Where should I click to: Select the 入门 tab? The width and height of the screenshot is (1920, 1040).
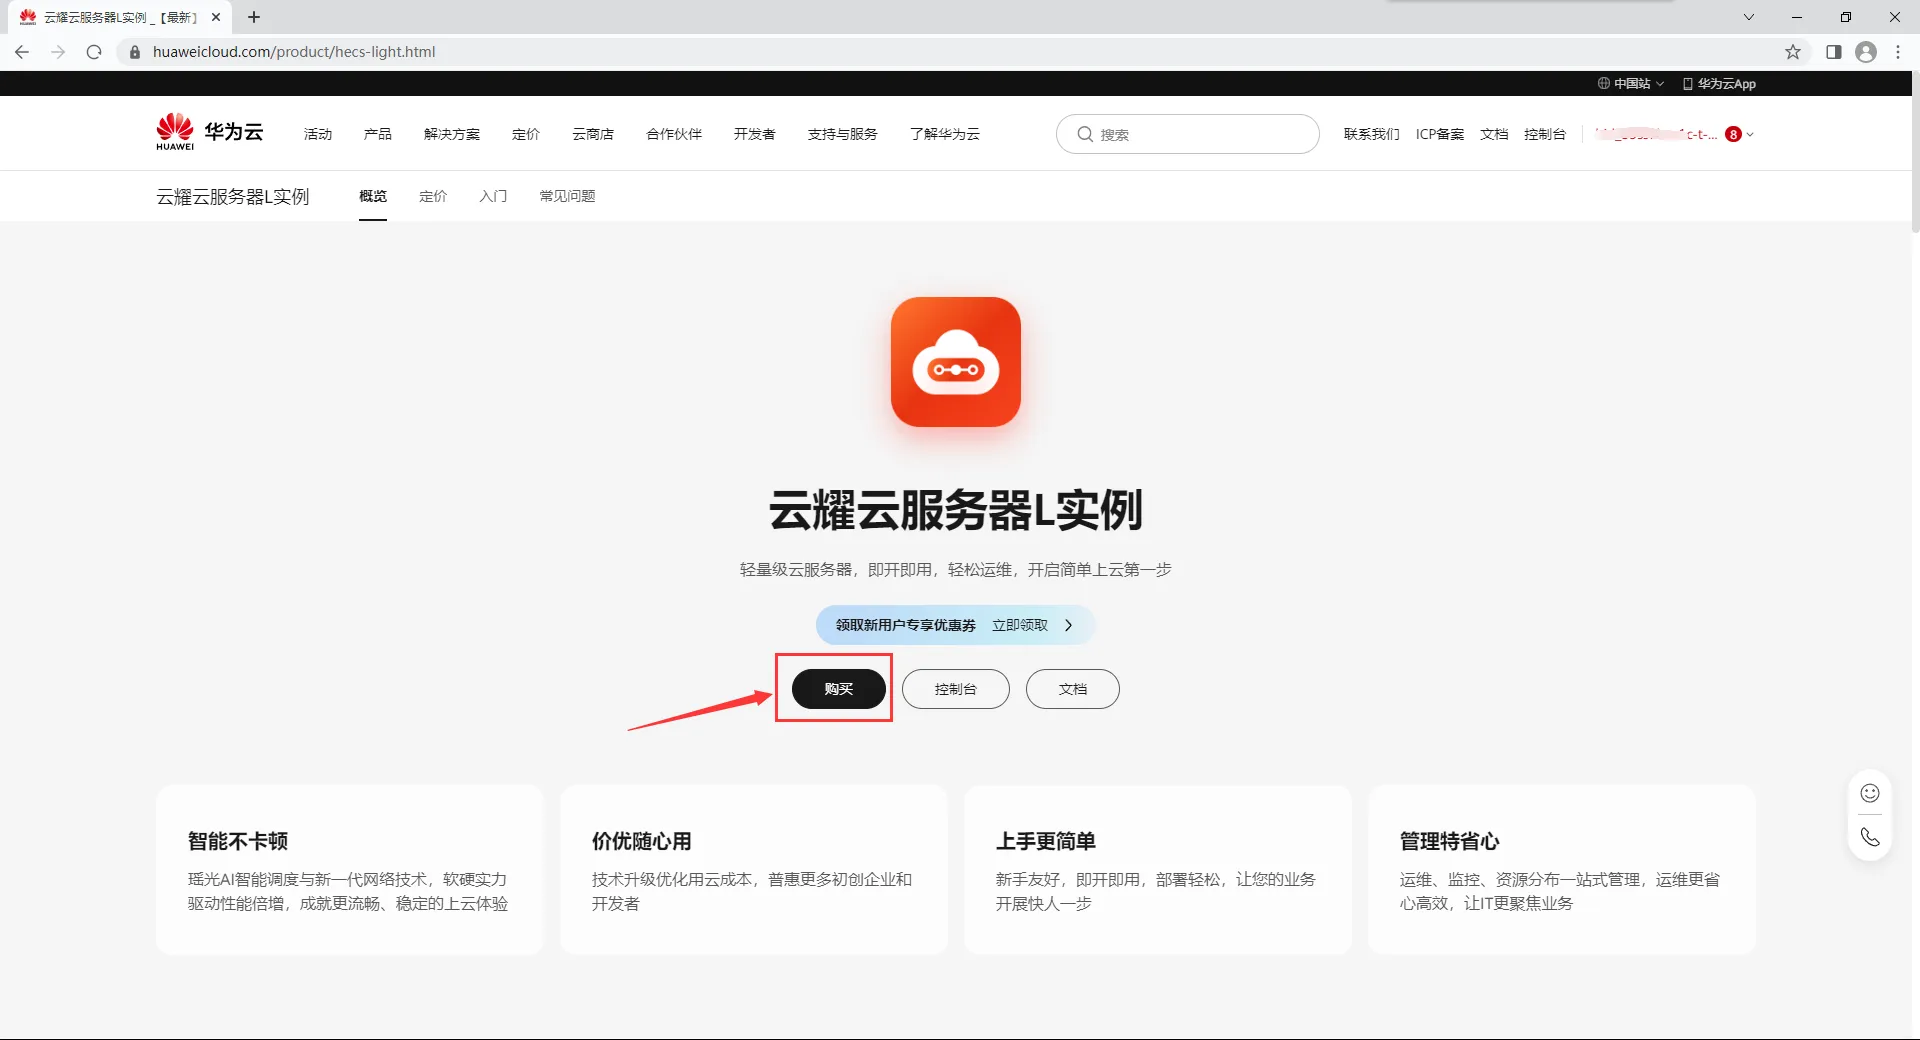493,196
